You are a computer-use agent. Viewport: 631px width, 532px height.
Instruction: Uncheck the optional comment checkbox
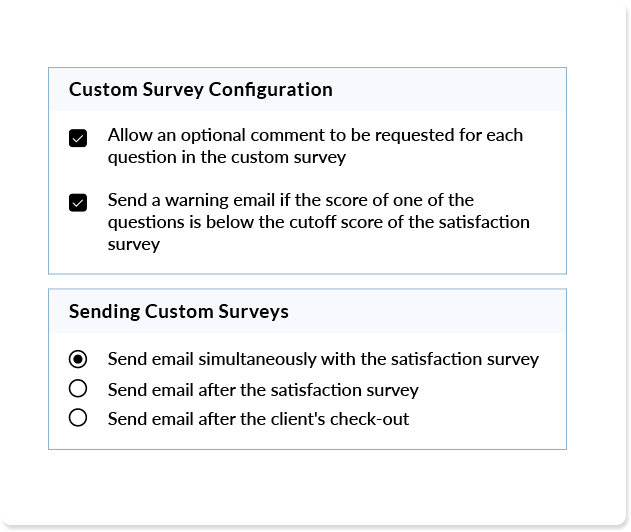coord(78,138)
